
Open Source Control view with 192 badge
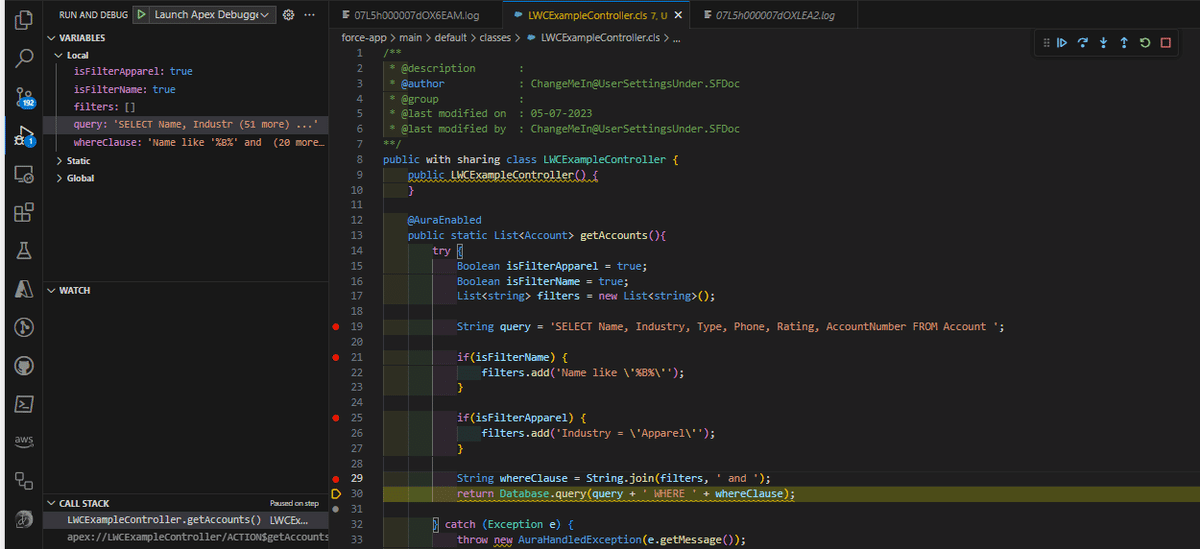(24, 97)
